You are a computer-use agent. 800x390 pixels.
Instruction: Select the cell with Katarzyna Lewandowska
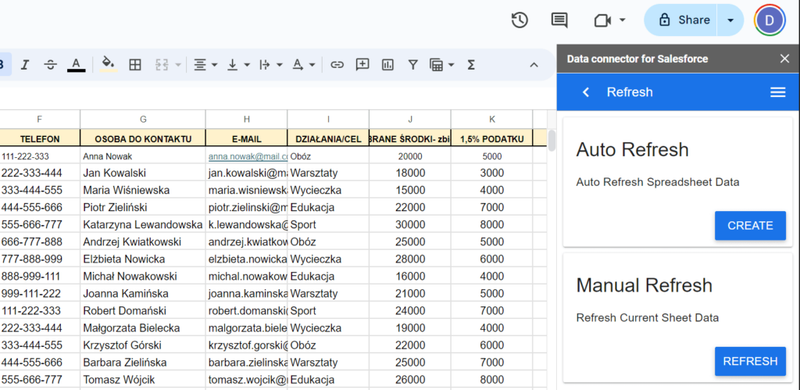pyautogui.click(x=143, y=225)
